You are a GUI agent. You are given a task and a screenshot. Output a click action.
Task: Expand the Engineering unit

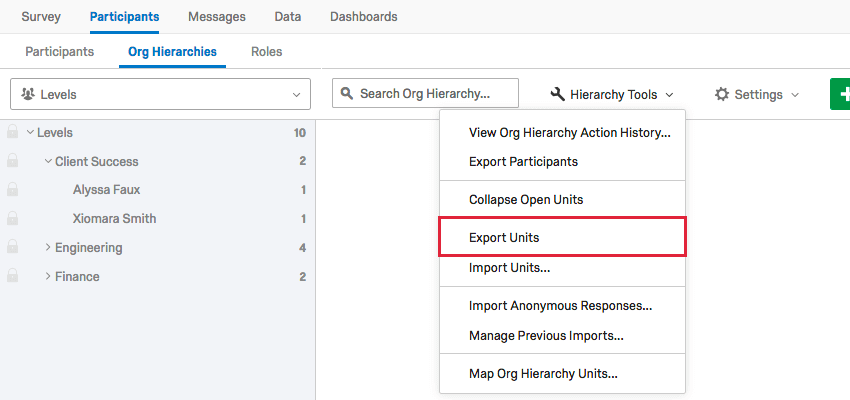(47, 247)
